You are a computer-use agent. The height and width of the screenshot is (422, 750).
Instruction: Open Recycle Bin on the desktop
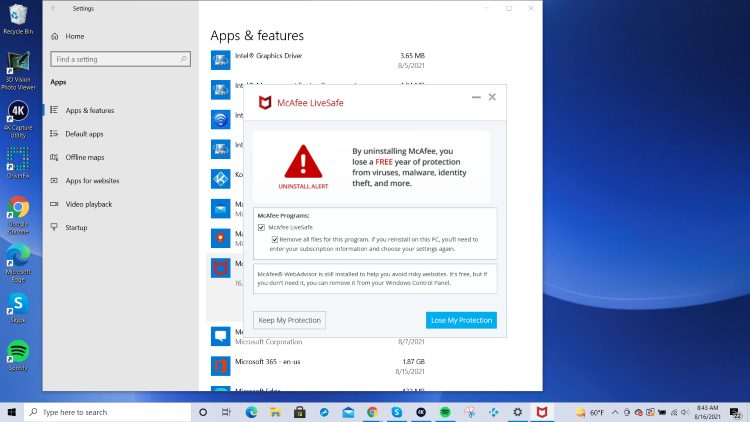18,19
